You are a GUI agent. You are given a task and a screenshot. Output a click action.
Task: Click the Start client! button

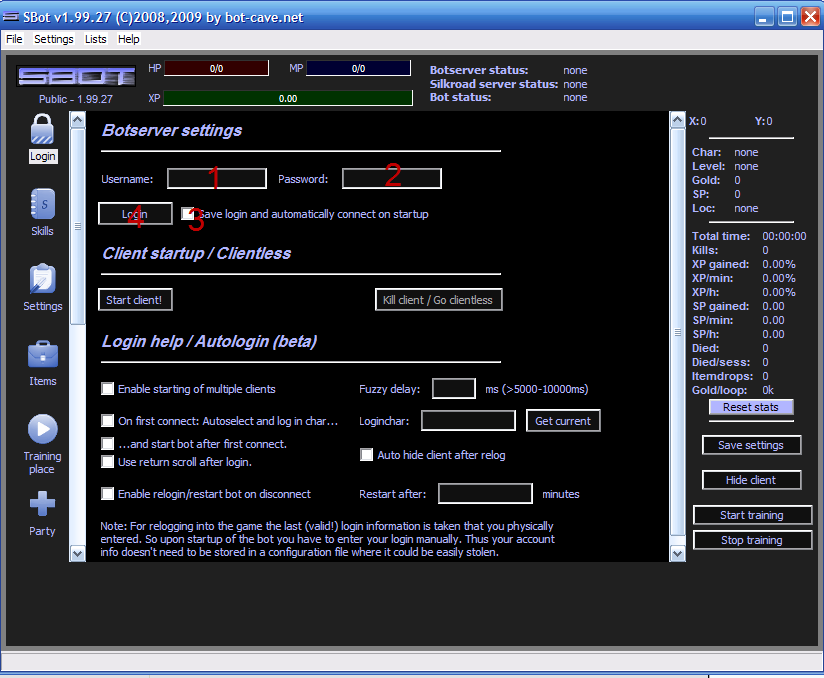135,300
